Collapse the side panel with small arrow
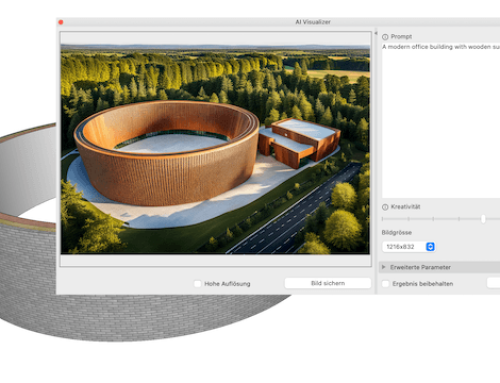The width and height of the screenshot is (500, 383). tap(376, 33)
